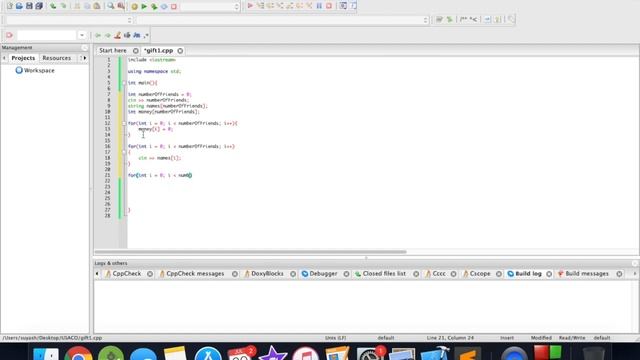Toggle regex search option icon
Viewport: 640px width, 360px height.
[x=146, y=36]
